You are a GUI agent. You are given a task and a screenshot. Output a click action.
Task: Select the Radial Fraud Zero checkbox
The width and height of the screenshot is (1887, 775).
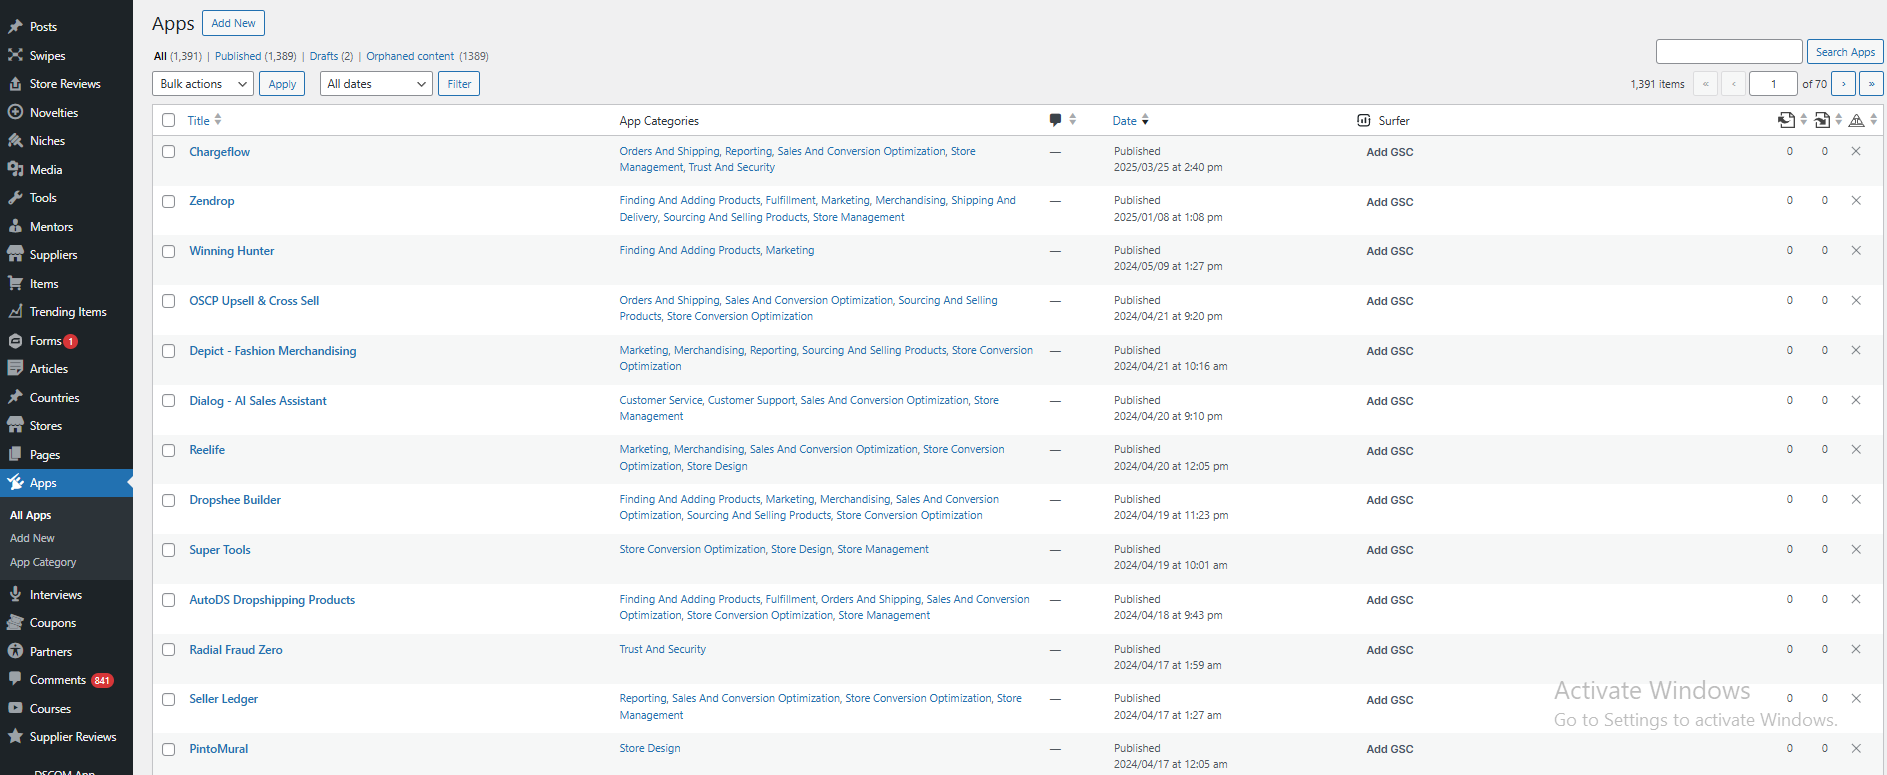[x=168, y=650]
